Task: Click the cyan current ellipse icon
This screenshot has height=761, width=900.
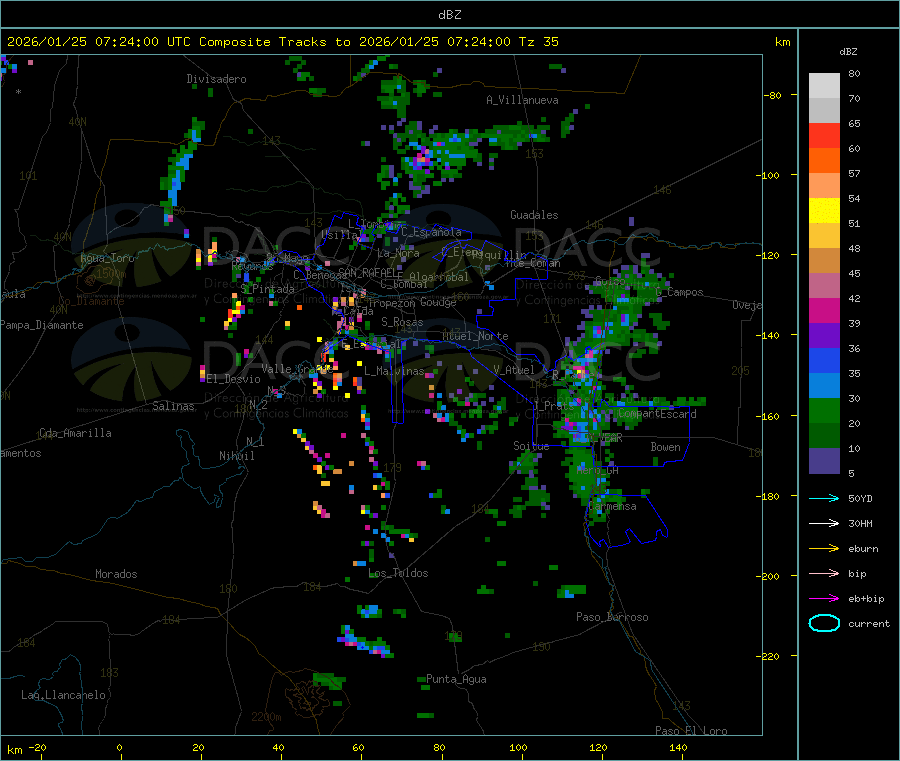Action: click(x=824, y=623)
